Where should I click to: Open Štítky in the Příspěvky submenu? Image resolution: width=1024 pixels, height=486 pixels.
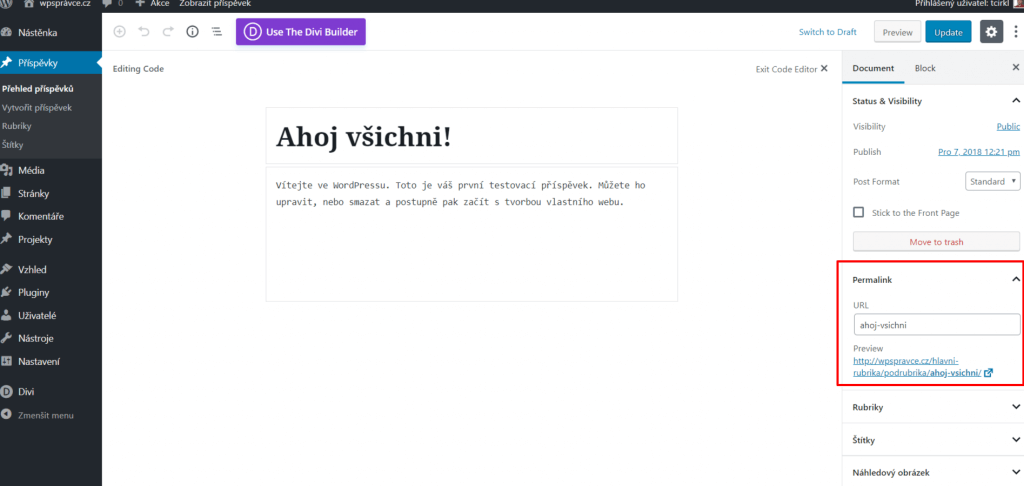click(12, 144)
